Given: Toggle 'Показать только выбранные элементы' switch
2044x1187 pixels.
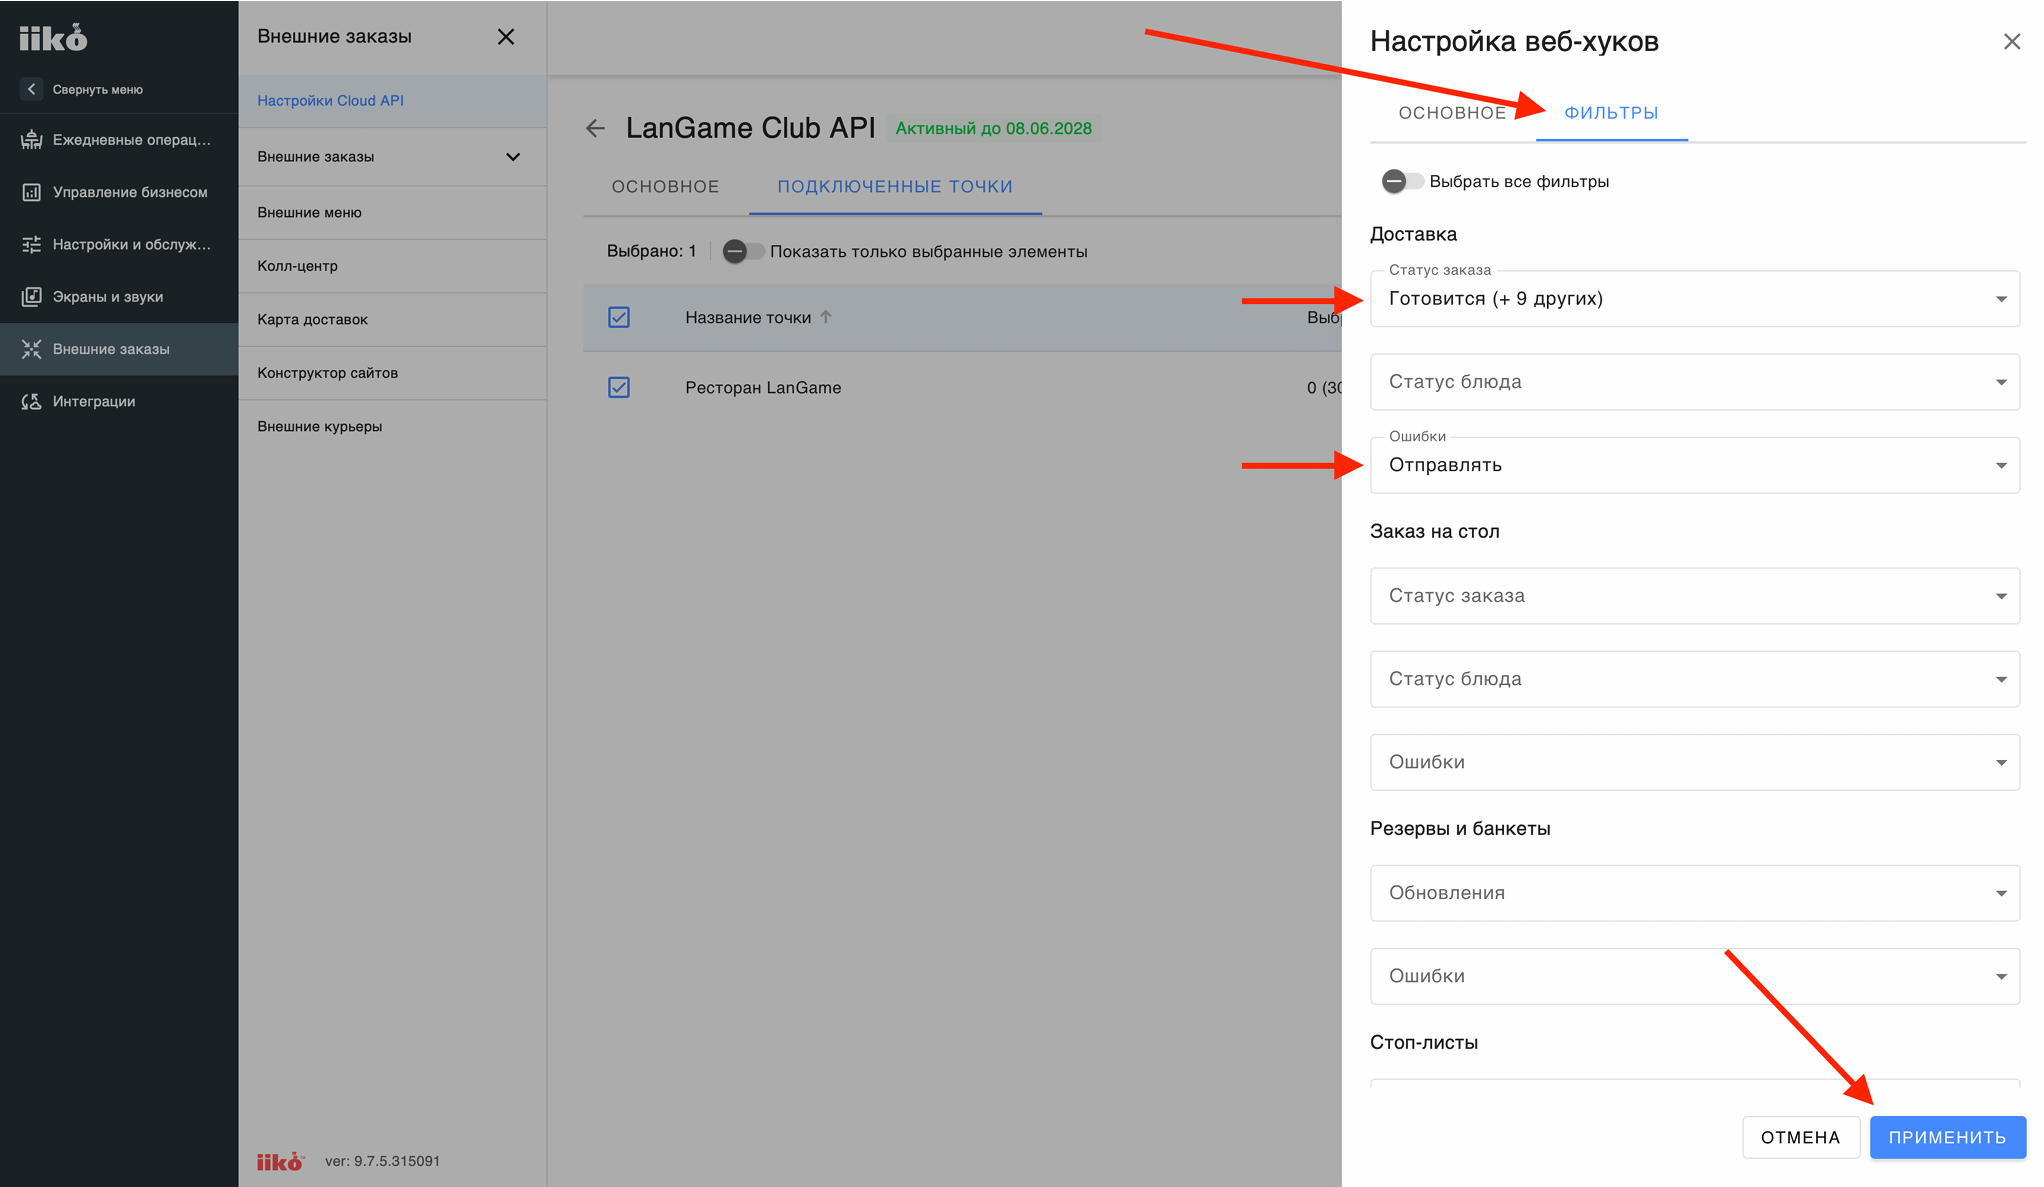Looking at the screenshot, I should point(743,251).
